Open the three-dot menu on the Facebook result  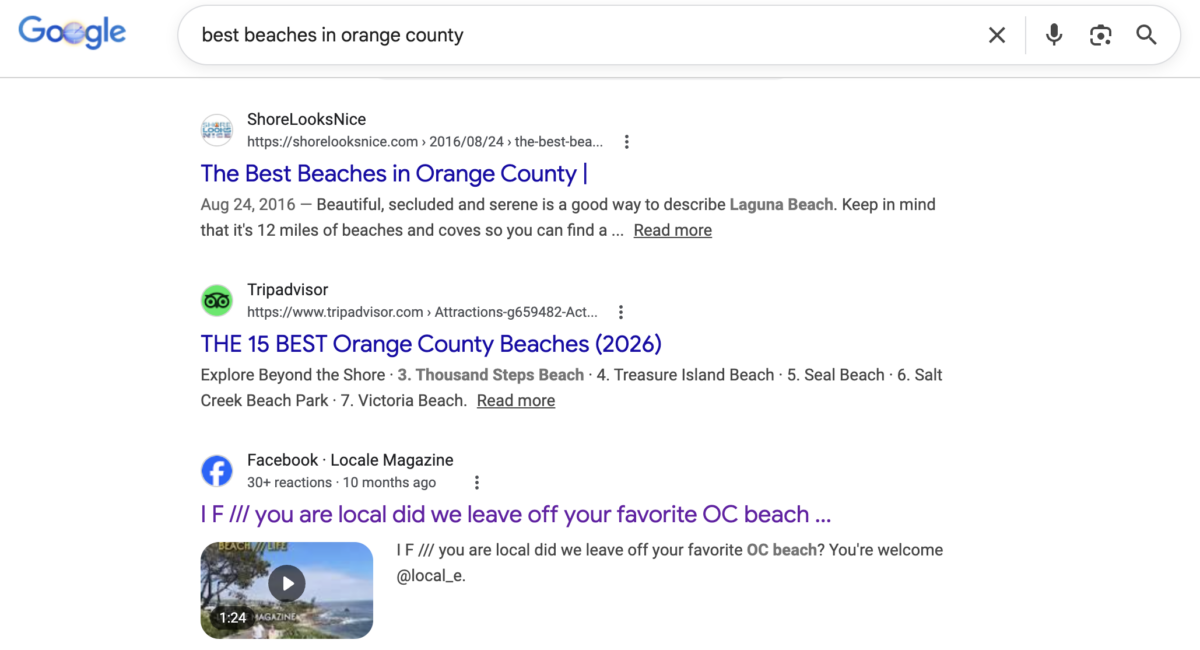(477, 482)
